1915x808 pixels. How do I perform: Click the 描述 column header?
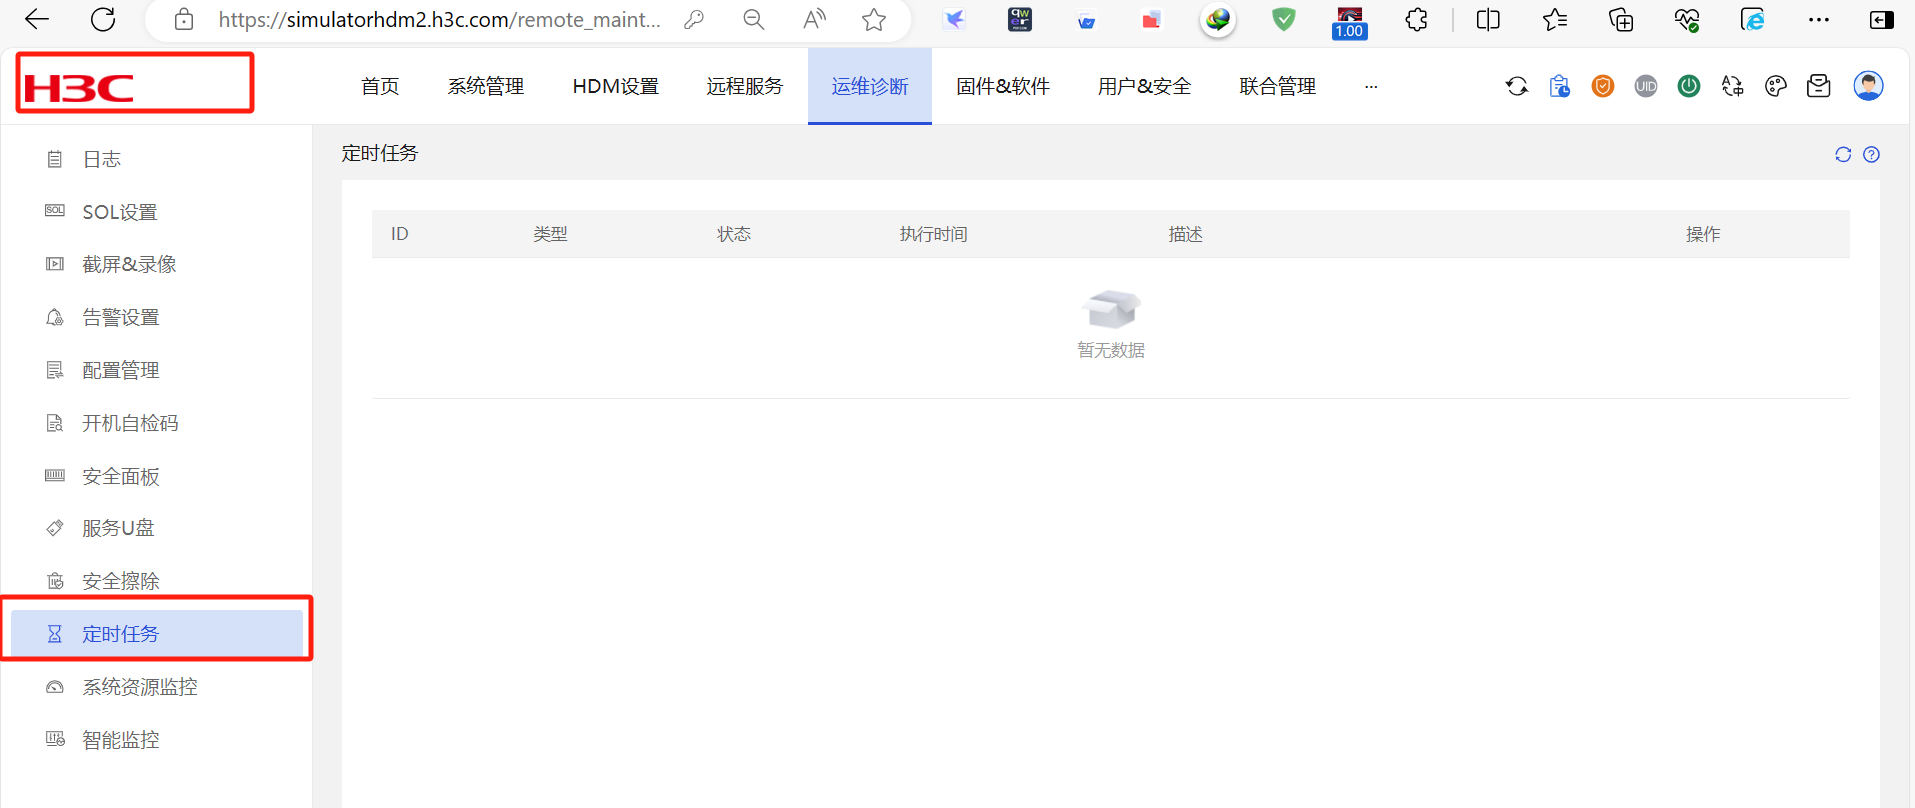[x=1186, y=234]
